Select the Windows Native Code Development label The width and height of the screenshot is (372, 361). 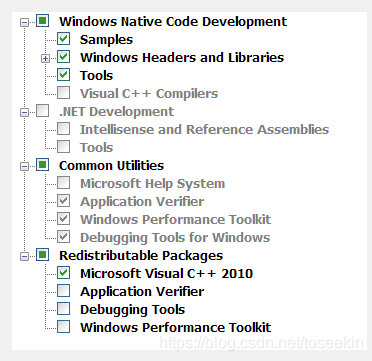click(173, 22)
